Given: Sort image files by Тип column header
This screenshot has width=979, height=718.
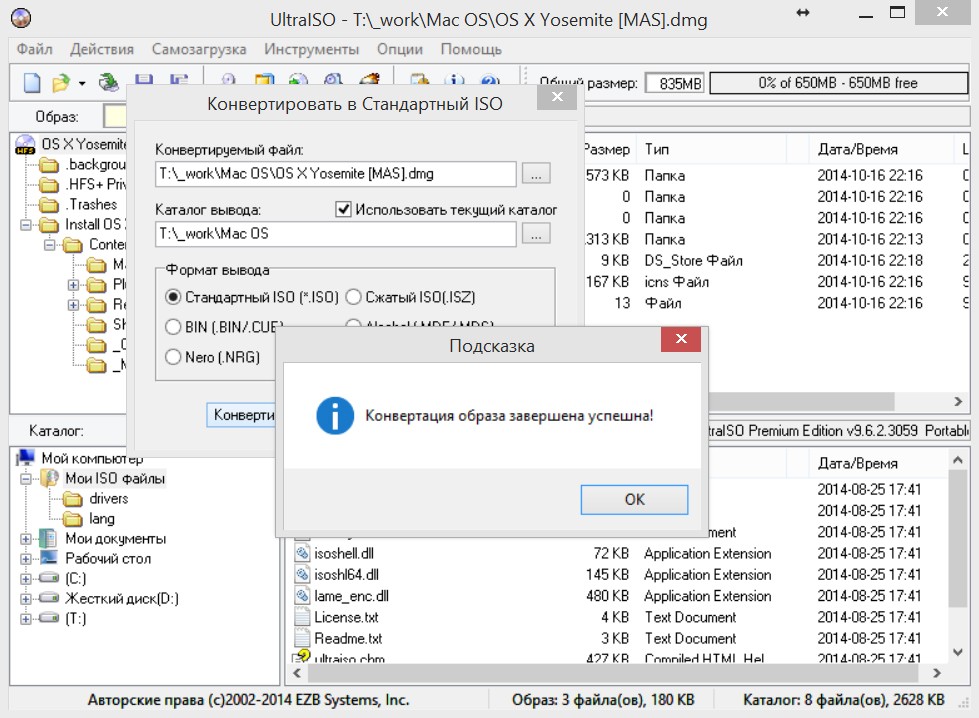Looking at the screenshot, I should (x=711, y=149).
